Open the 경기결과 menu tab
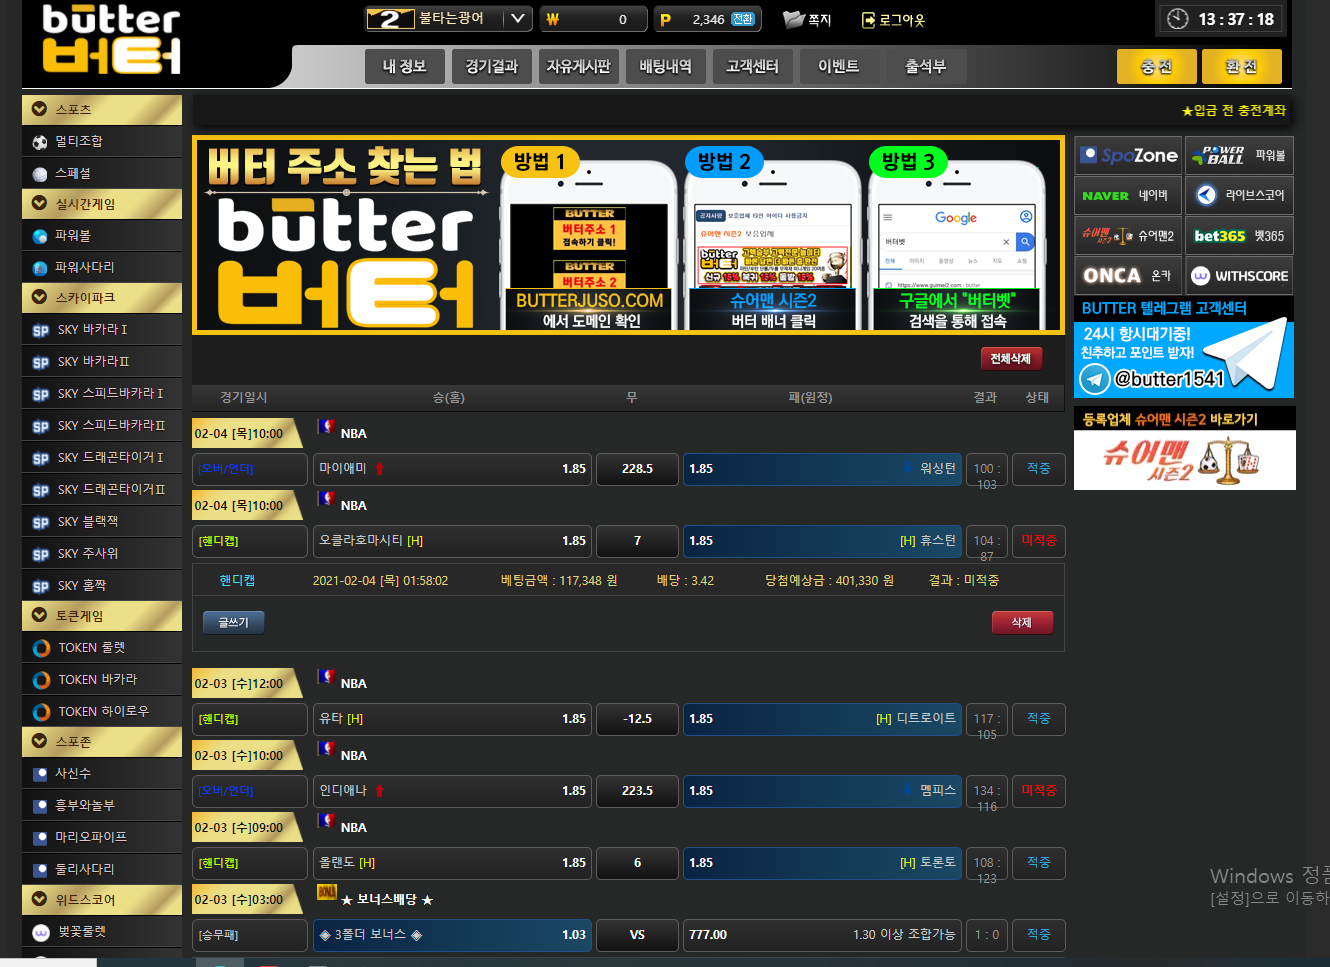 491,66
